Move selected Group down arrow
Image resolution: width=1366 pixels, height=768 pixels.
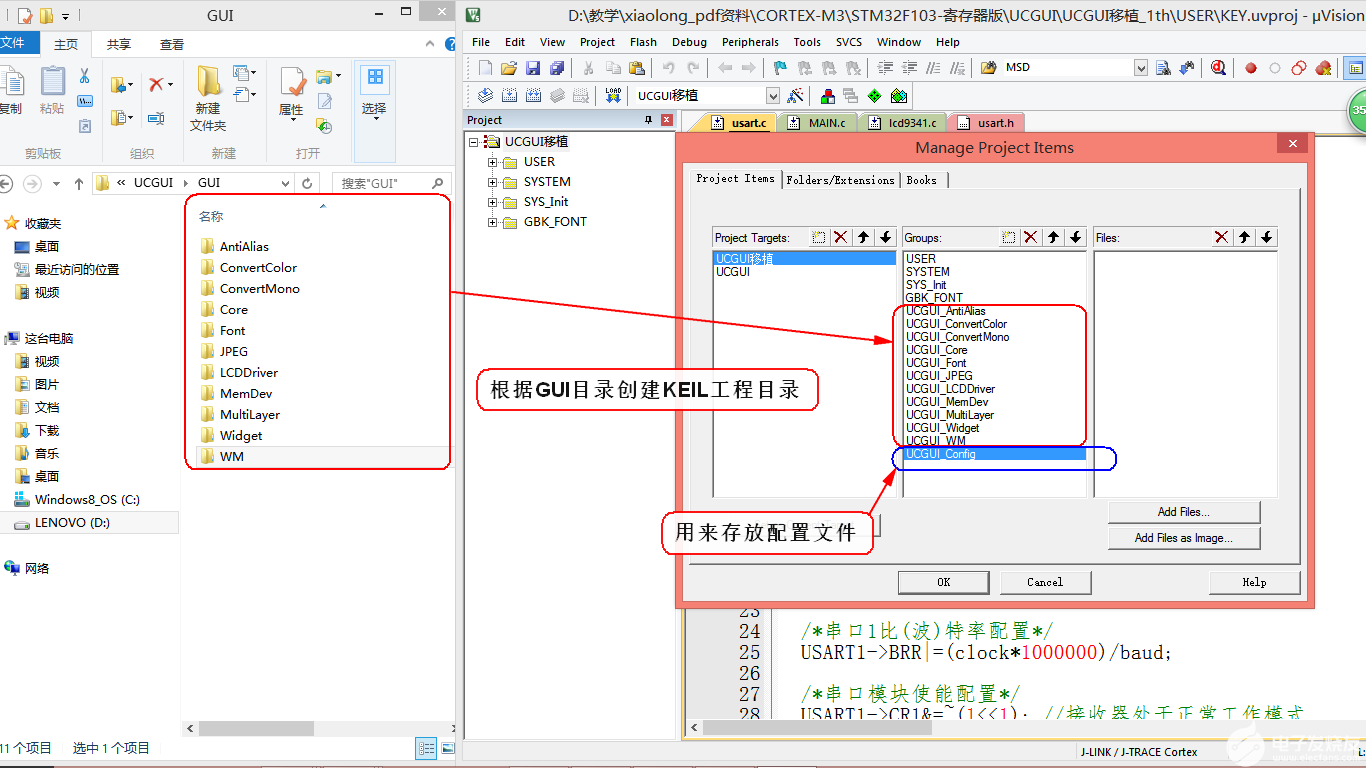point(1076,237)
